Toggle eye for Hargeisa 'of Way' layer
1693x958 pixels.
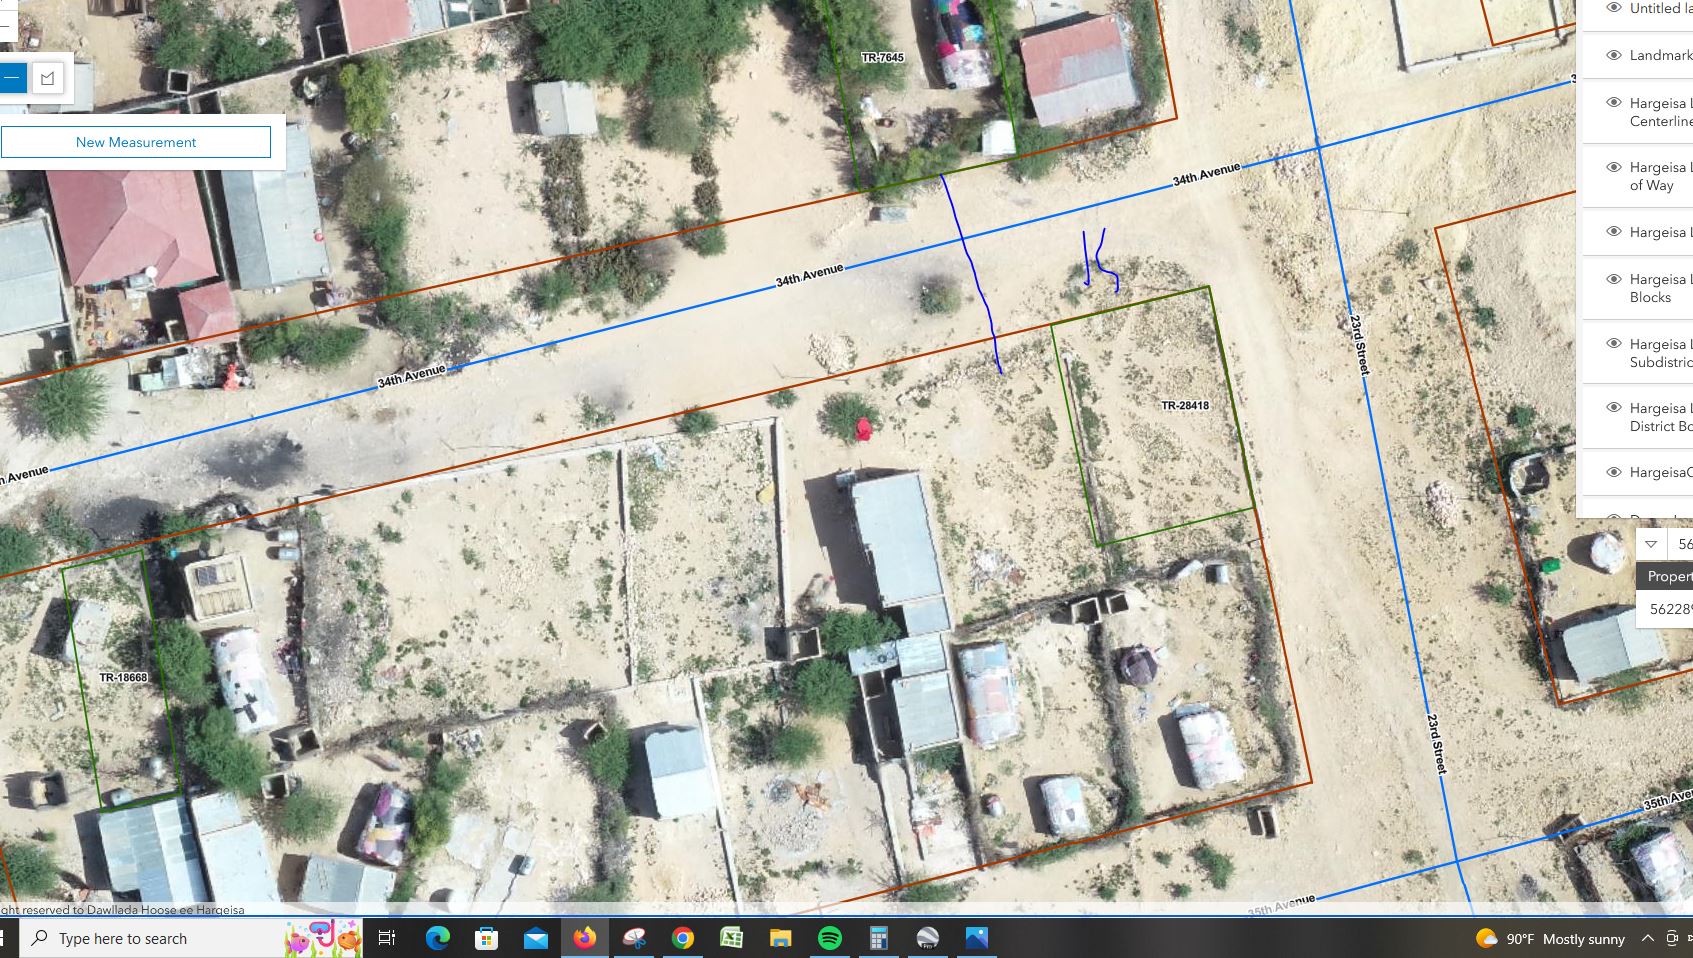point(1613,167)
